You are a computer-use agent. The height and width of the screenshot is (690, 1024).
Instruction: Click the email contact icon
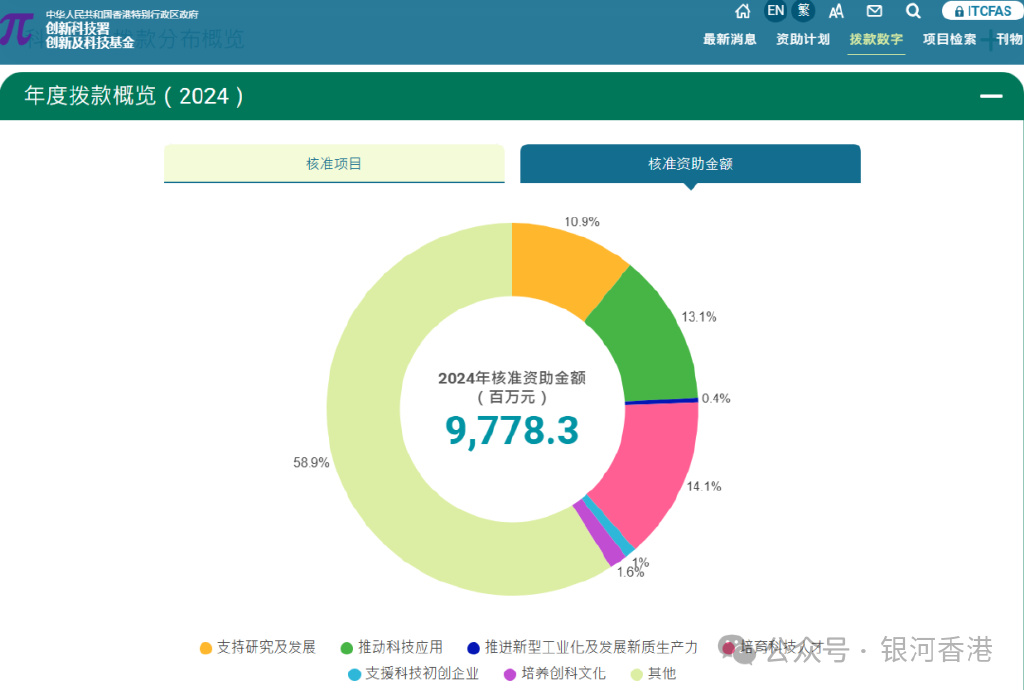874,11
